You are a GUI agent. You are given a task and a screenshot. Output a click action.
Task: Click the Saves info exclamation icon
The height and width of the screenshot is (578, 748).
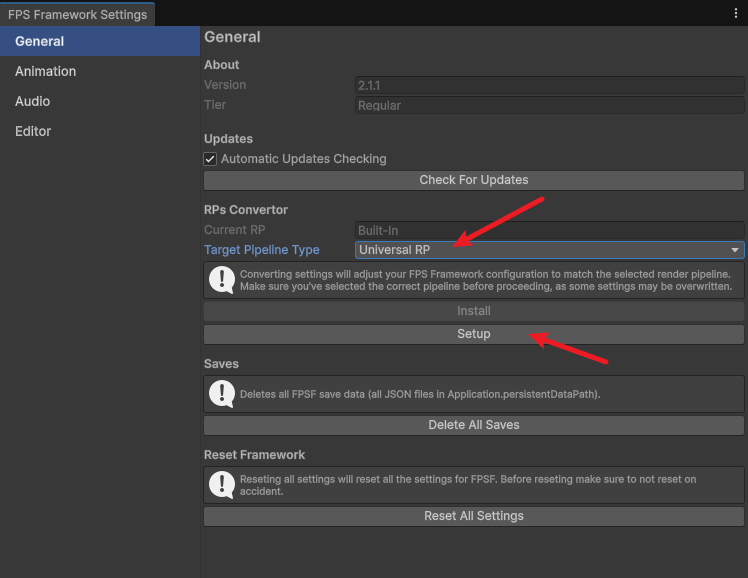coord(222,394)
